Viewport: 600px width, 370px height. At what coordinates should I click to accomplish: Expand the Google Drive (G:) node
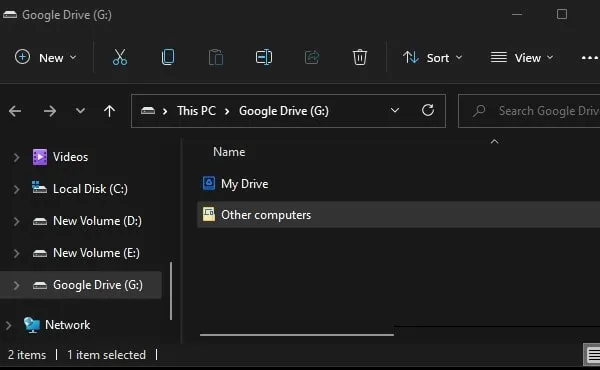pos(16,285)
